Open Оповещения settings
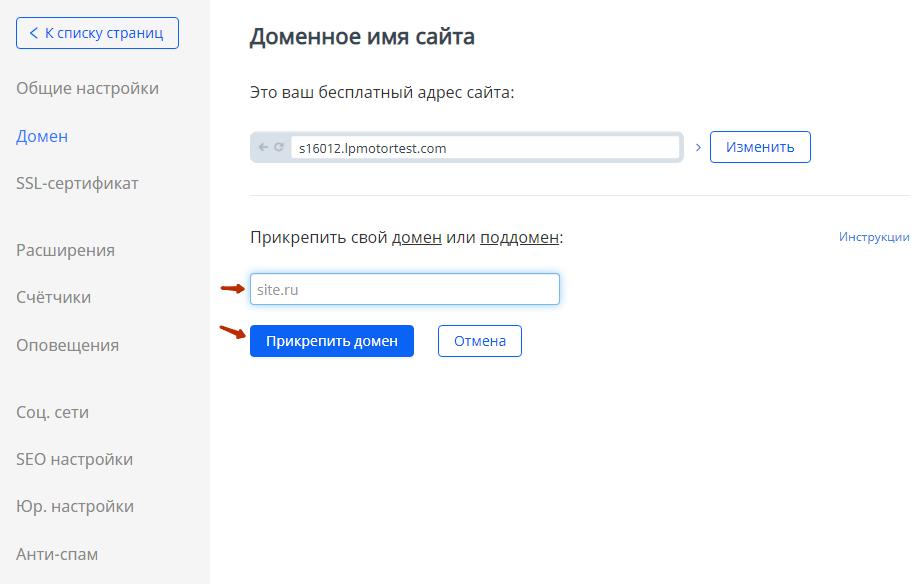 (x=68, y=345)
